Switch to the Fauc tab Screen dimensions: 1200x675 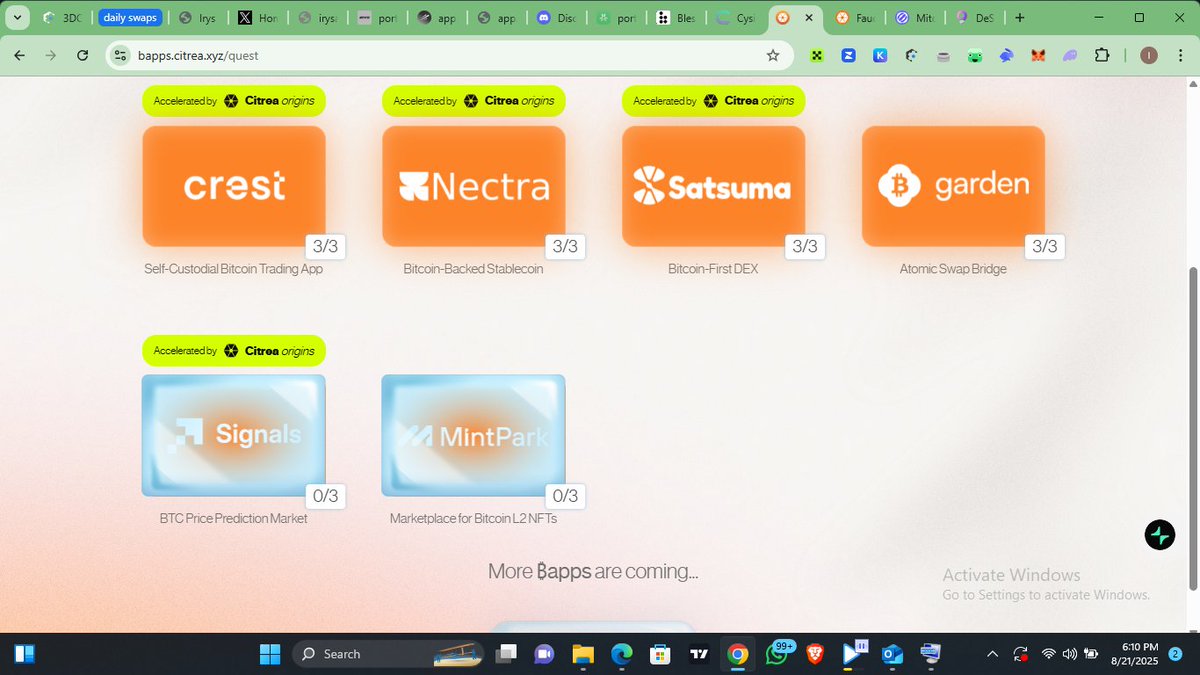[x=856, y=18]
